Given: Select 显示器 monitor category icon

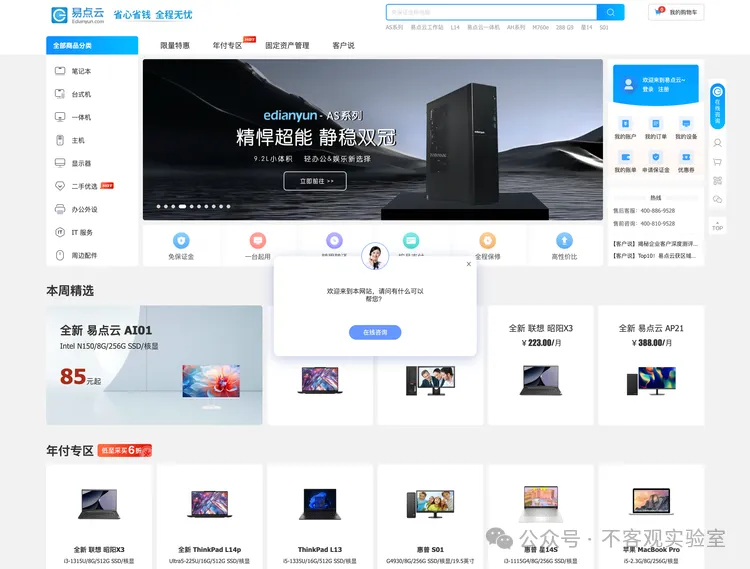Looking at the screenshot, I should (x=60, y=163).
